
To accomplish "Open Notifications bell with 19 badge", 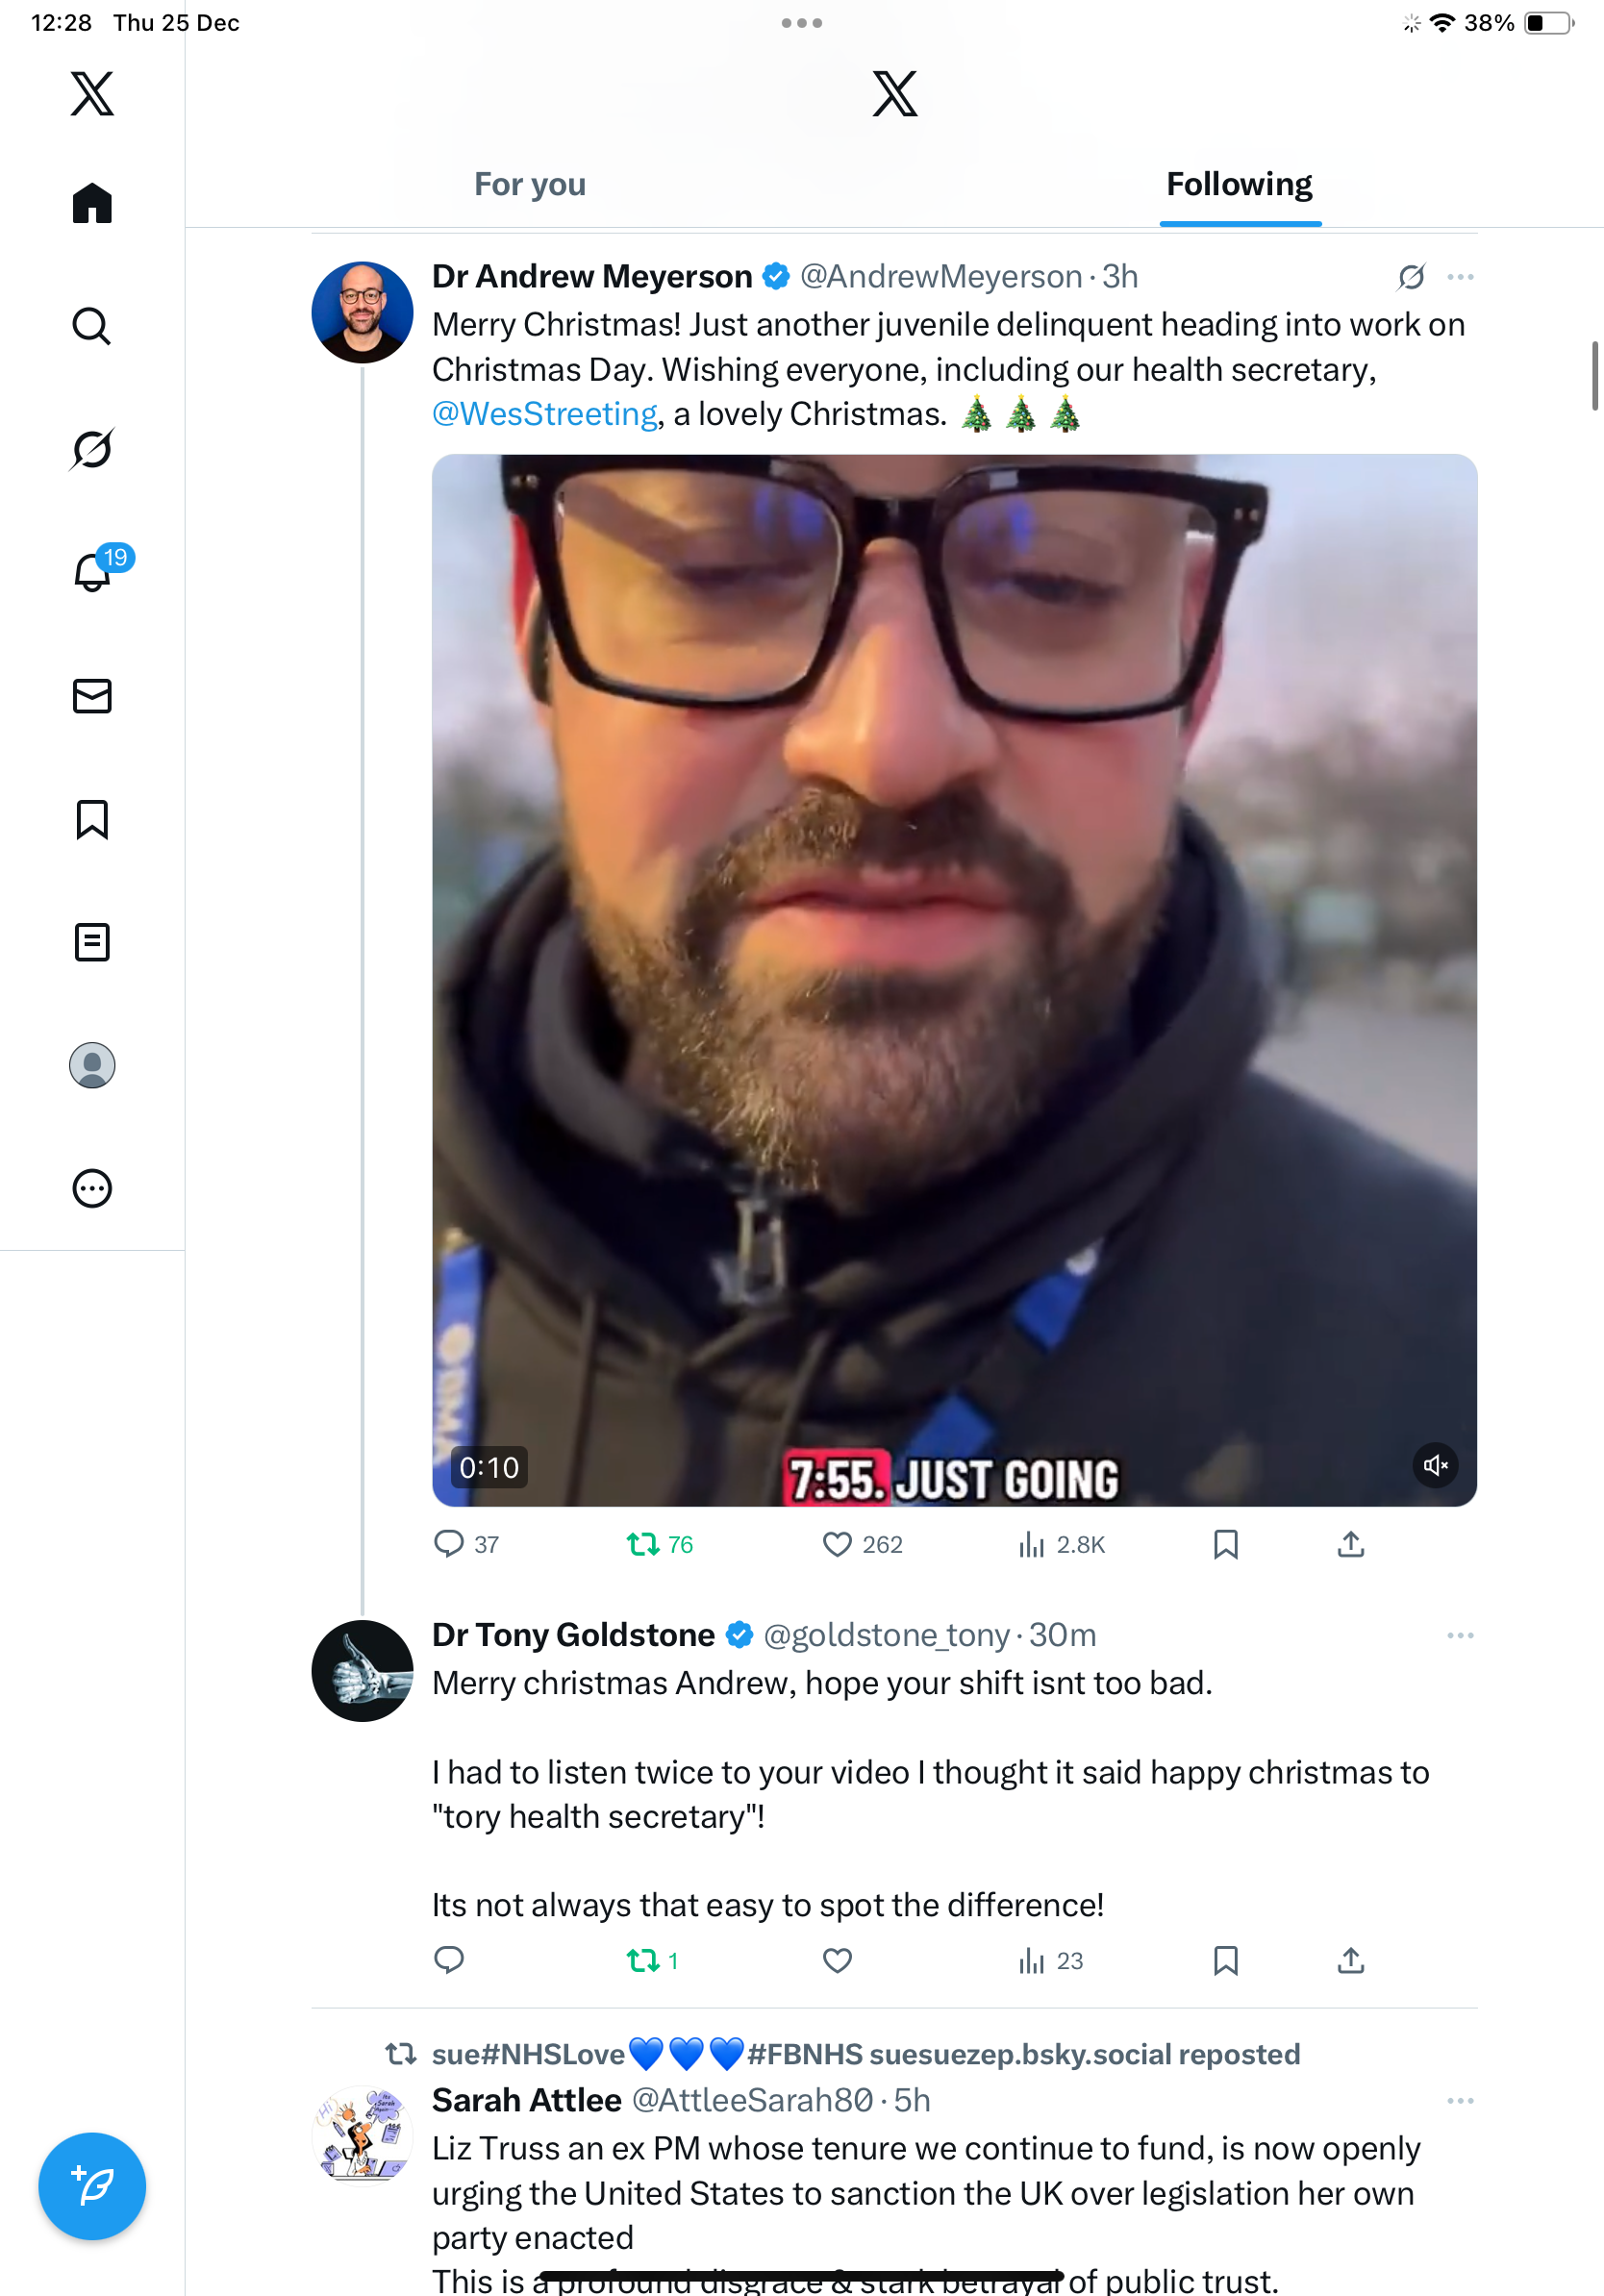I will [92, 573].
